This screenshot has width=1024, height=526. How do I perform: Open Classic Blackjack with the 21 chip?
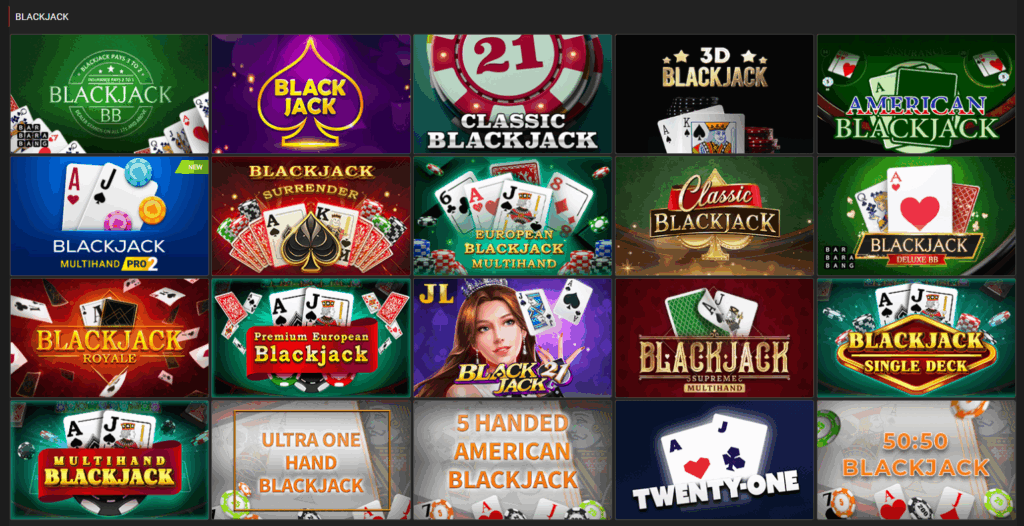pyautogui.click(x=513, y=94)
